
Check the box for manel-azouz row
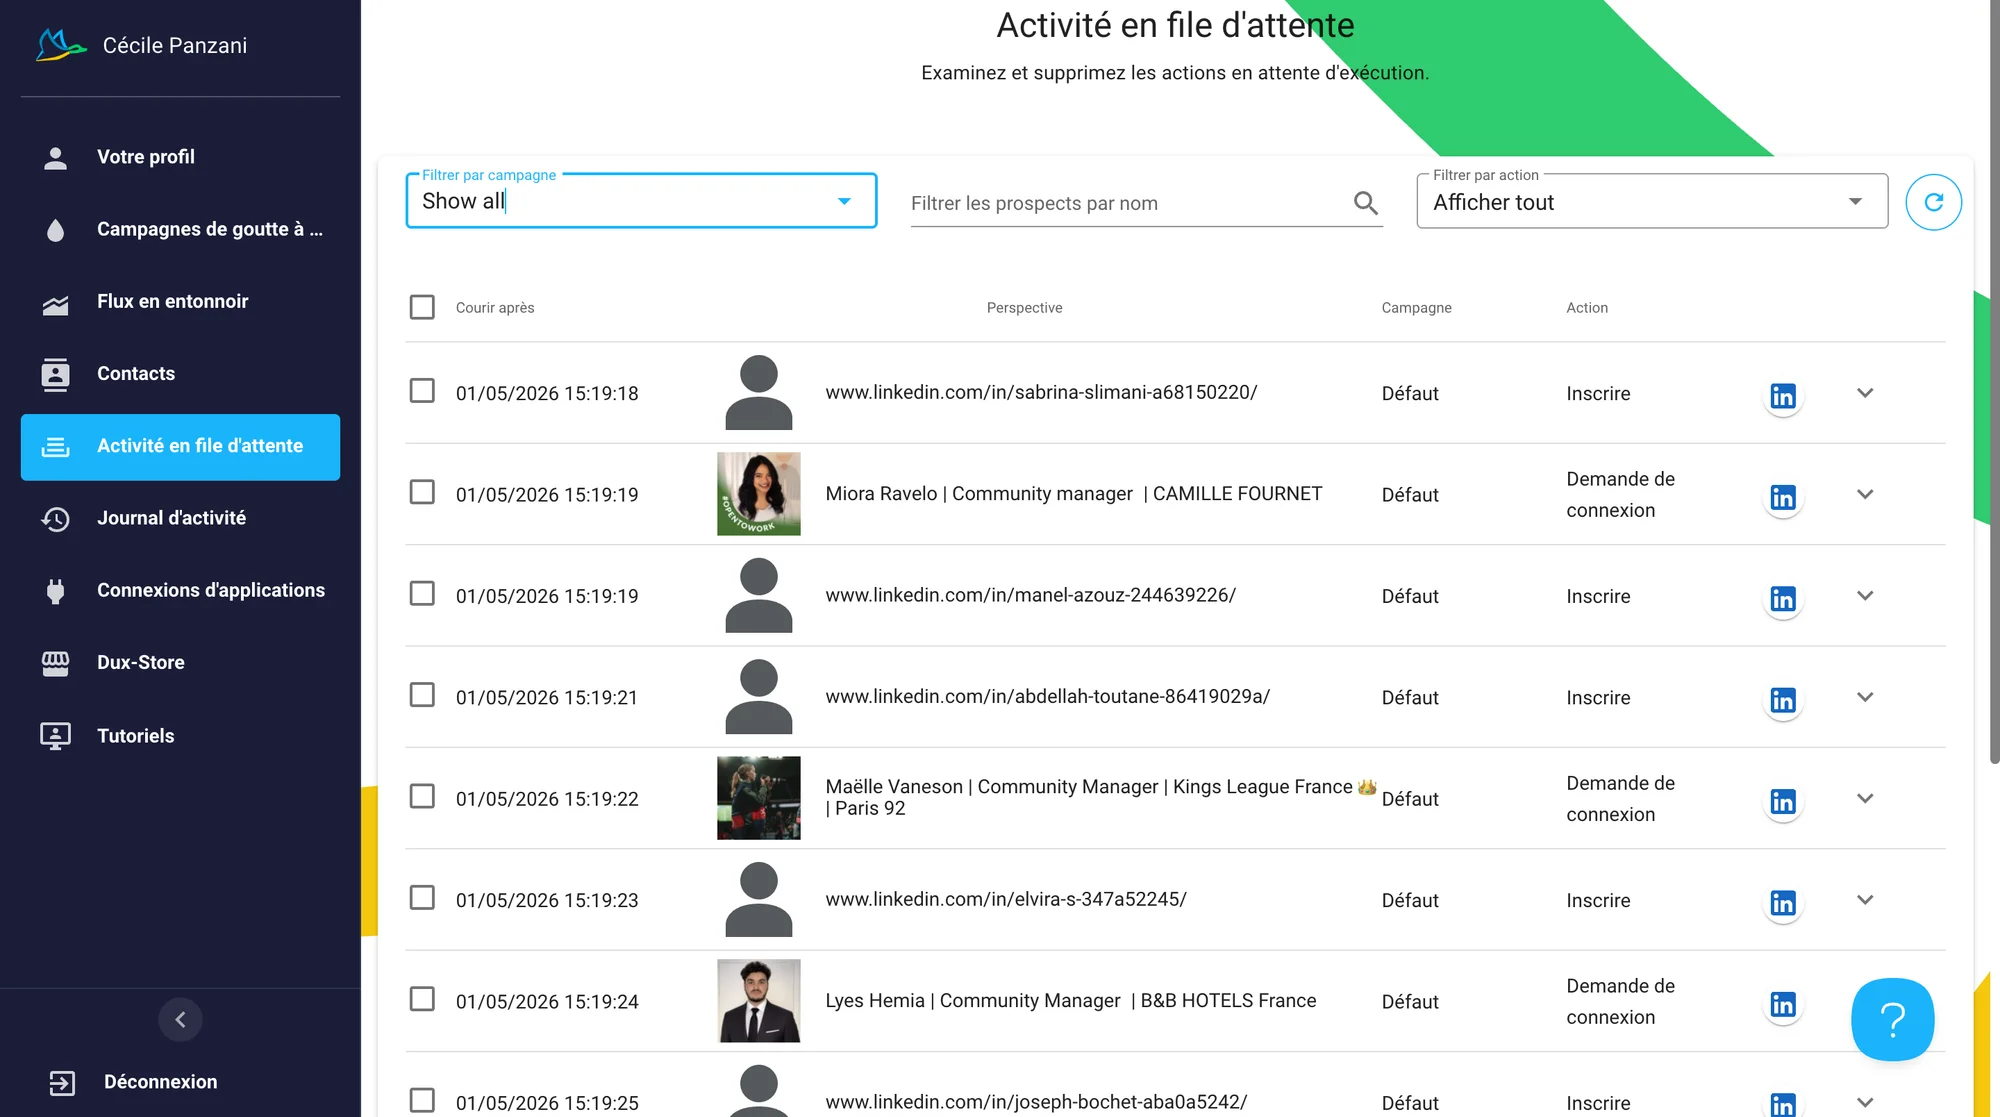pyautogui.click(x=422, y=593)
